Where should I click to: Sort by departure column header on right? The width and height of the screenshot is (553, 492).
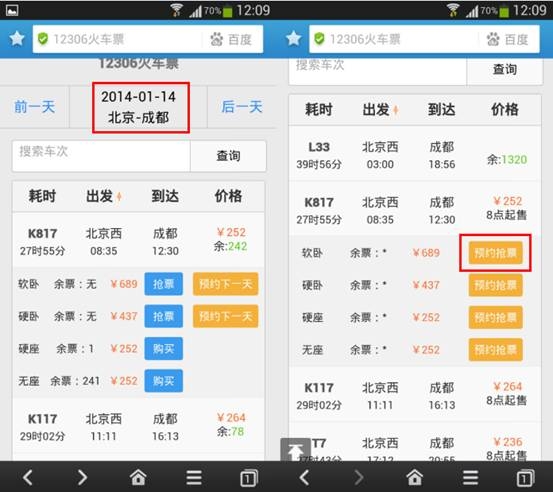[380, 110]
